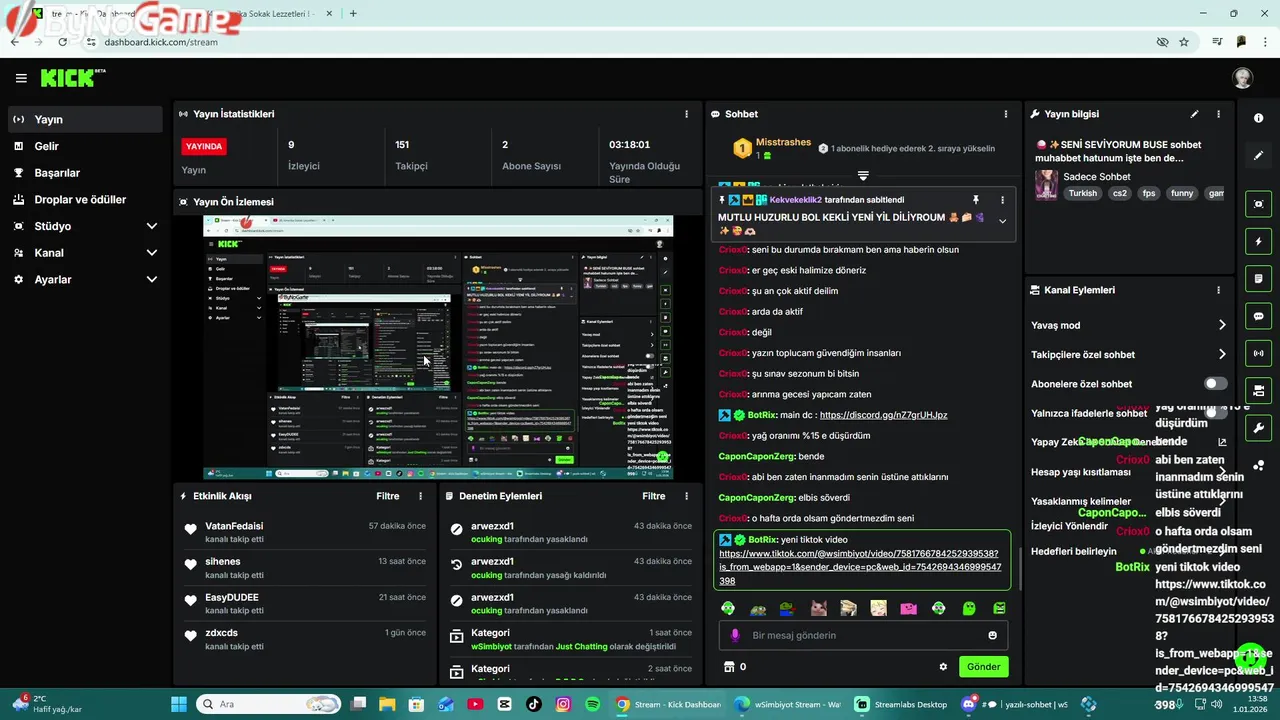
Task: Select Yayın in the sidebar
Action: tap(85, 119)
